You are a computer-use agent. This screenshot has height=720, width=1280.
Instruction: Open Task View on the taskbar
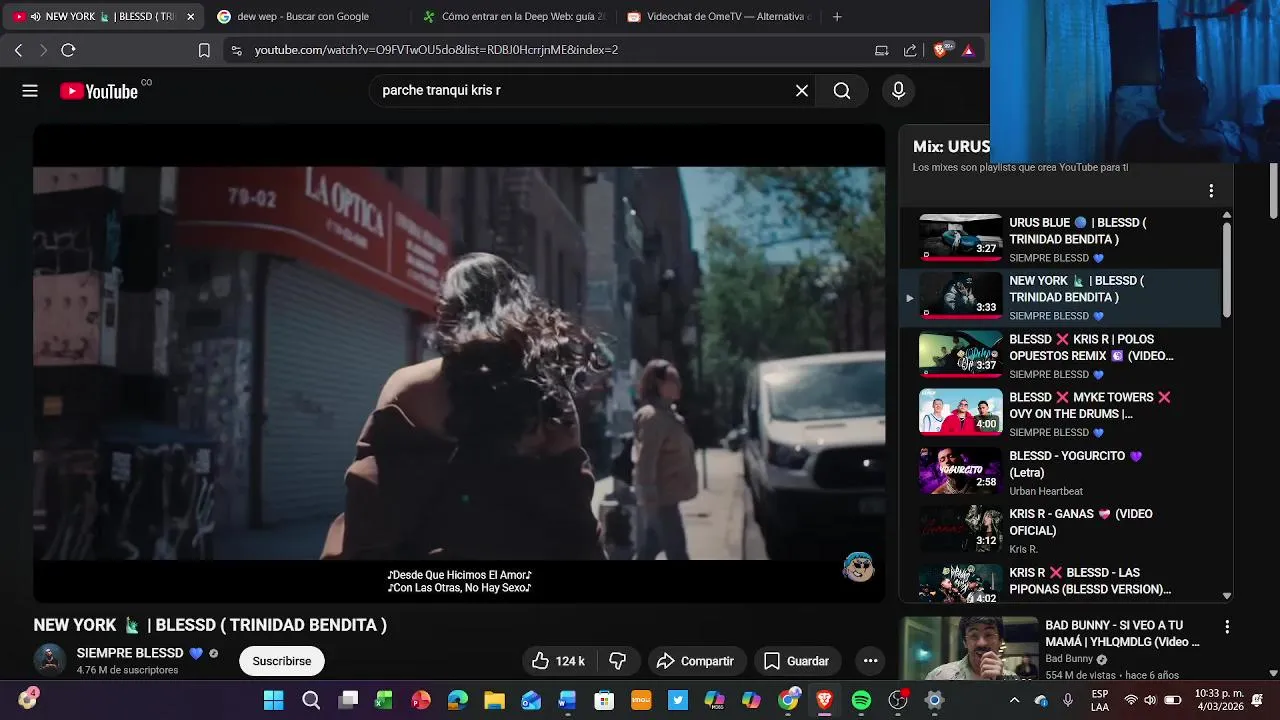tap(347, 700)
